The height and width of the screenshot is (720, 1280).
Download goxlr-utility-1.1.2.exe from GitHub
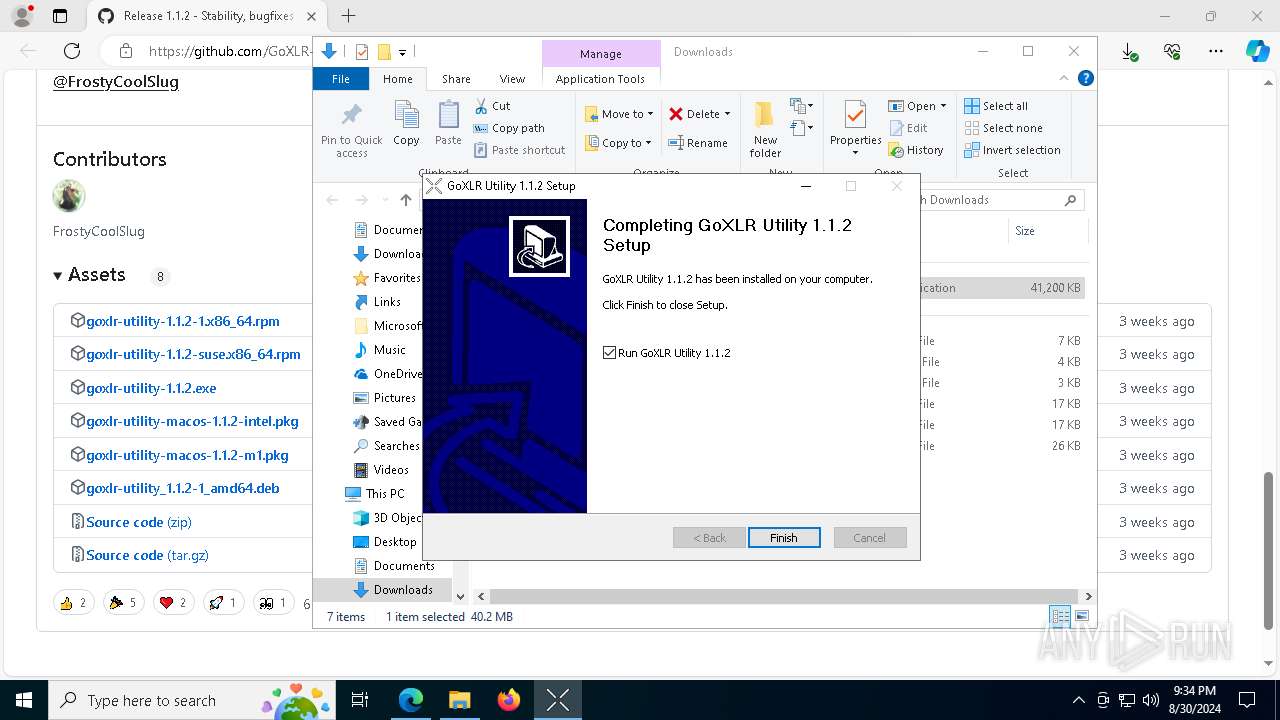pyautogui.click(x=151, y=388)
